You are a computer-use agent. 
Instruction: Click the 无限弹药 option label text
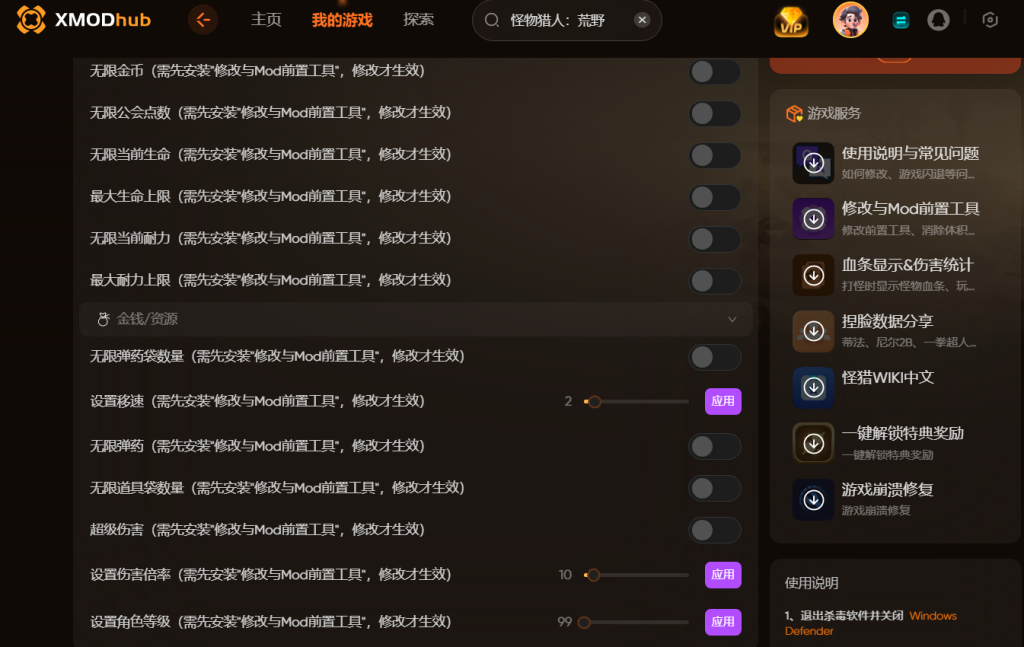[x=257, y=446]
